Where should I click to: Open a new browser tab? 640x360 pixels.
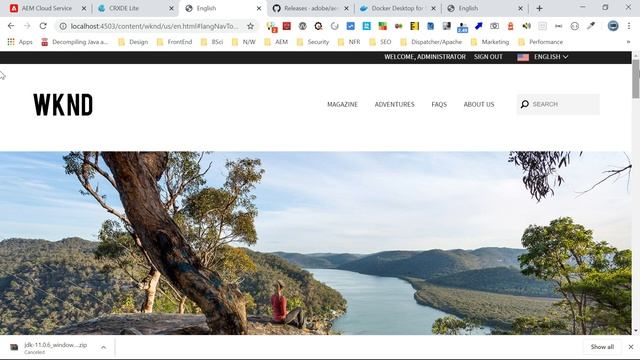(539, 8)
